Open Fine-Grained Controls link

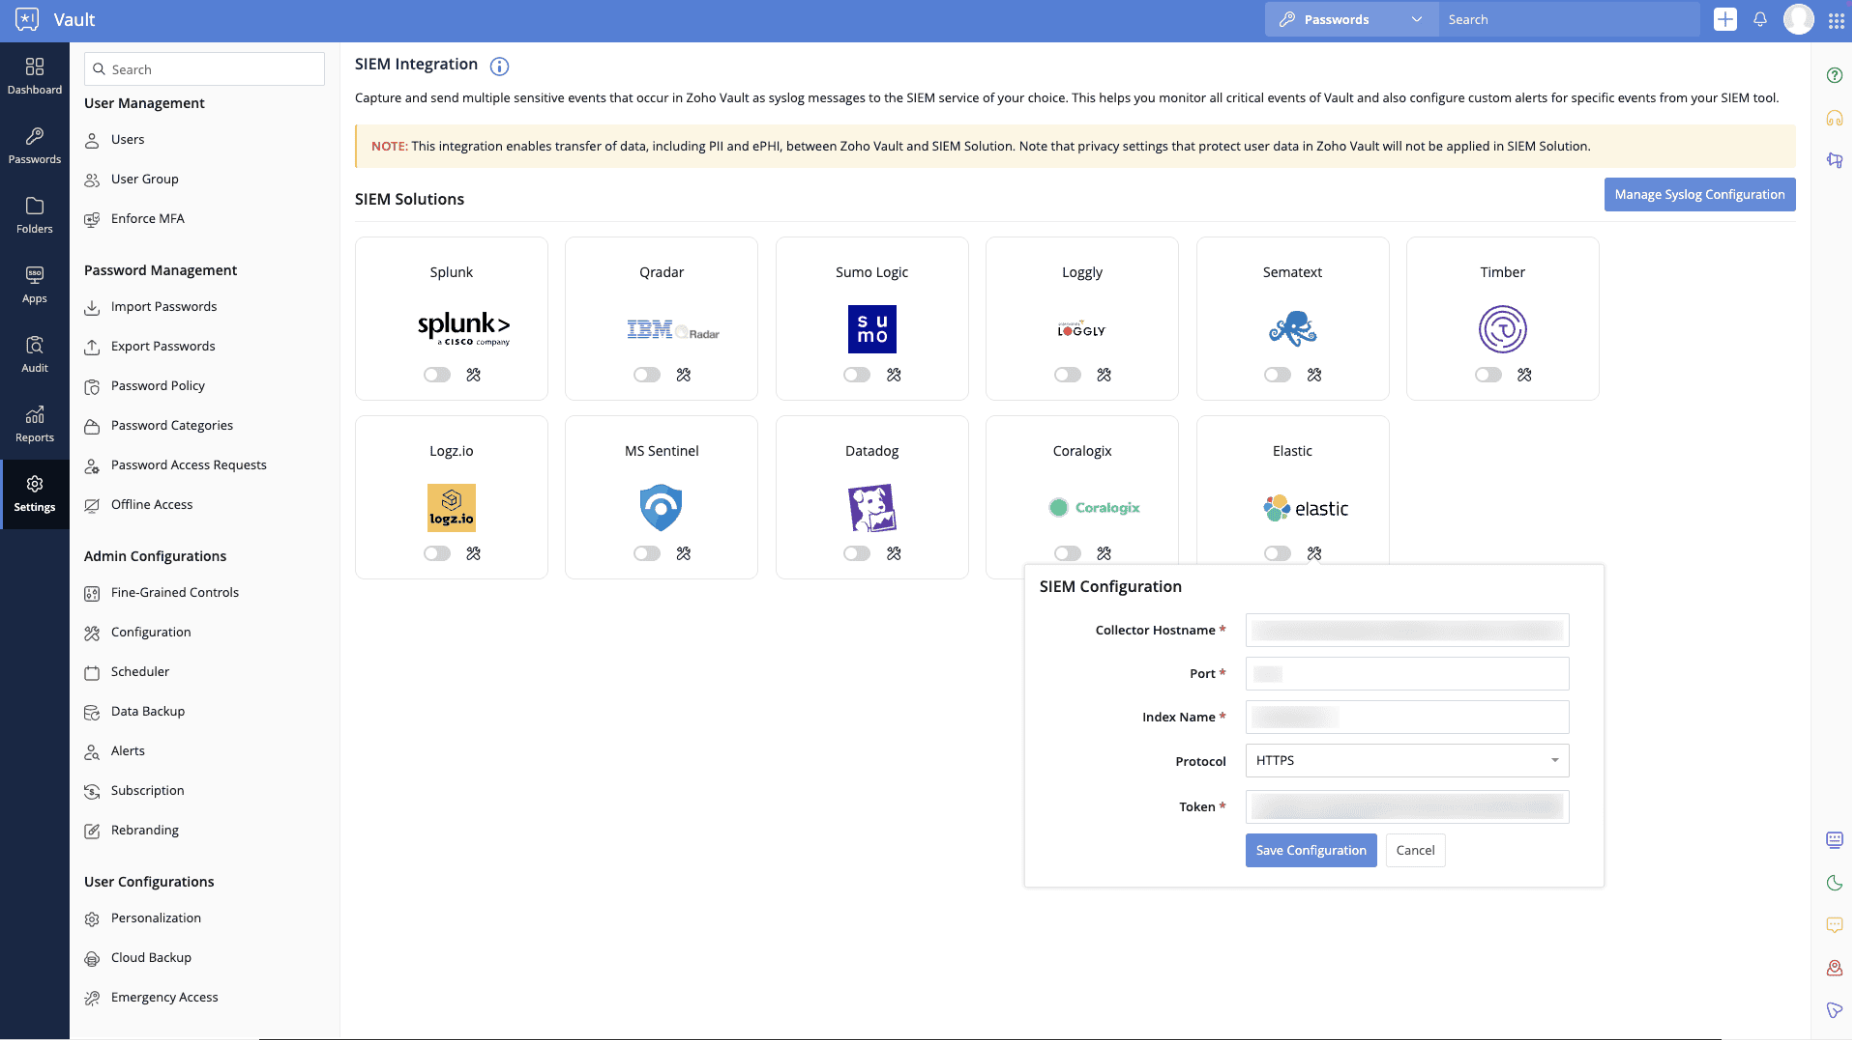coord(174,593)
